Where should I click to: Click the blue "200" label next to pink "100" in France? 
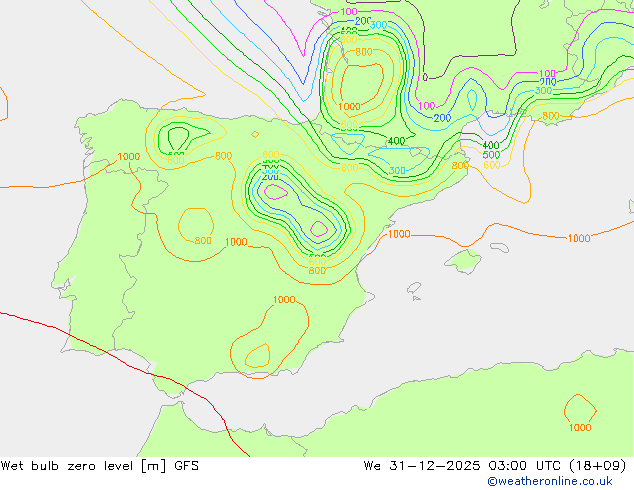442,118
